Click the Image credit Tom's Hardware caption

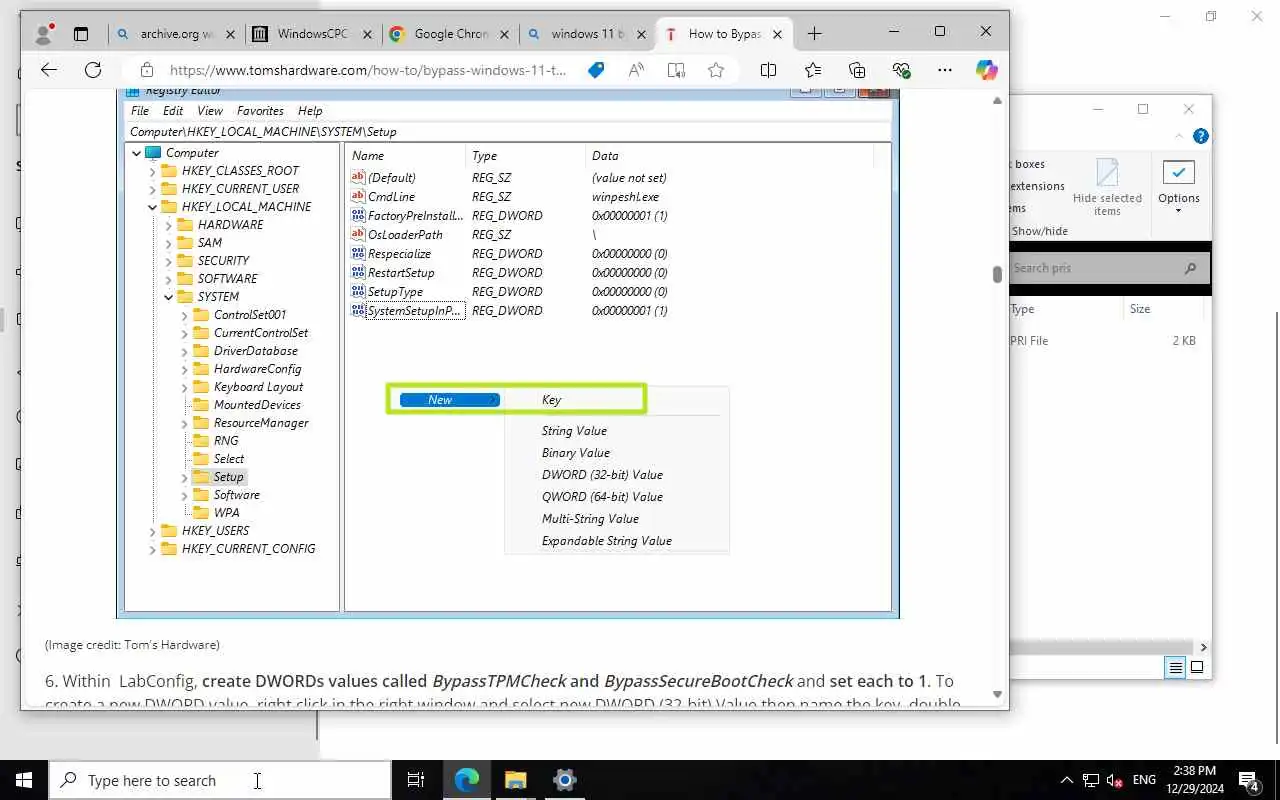132,645
